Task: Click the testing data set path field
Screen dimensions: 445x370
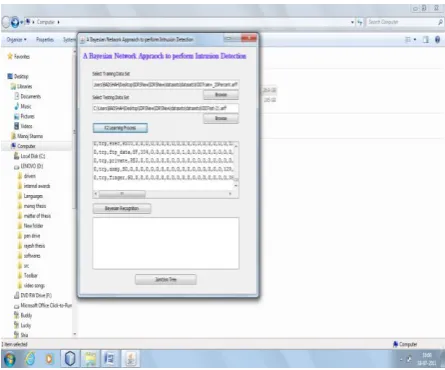Action: coord(166,108)
